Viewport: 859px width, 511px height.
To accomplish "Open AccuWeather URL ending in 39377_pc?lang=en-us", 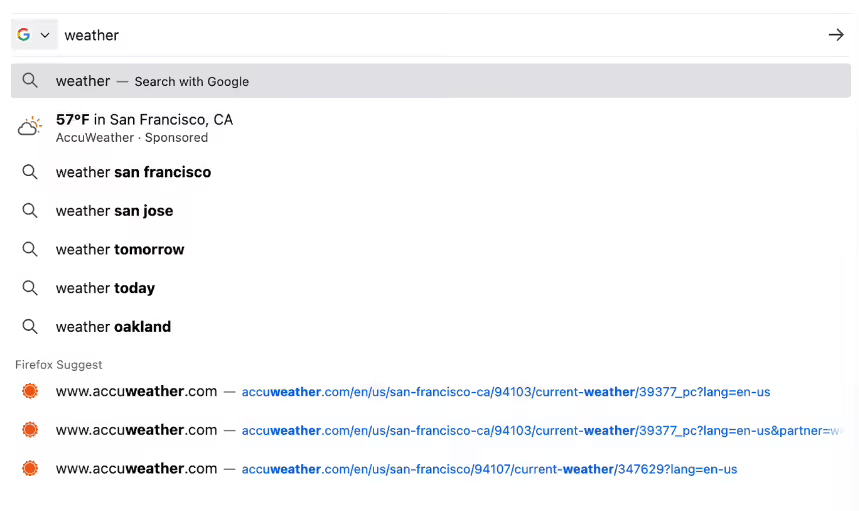I will point(505,392).
